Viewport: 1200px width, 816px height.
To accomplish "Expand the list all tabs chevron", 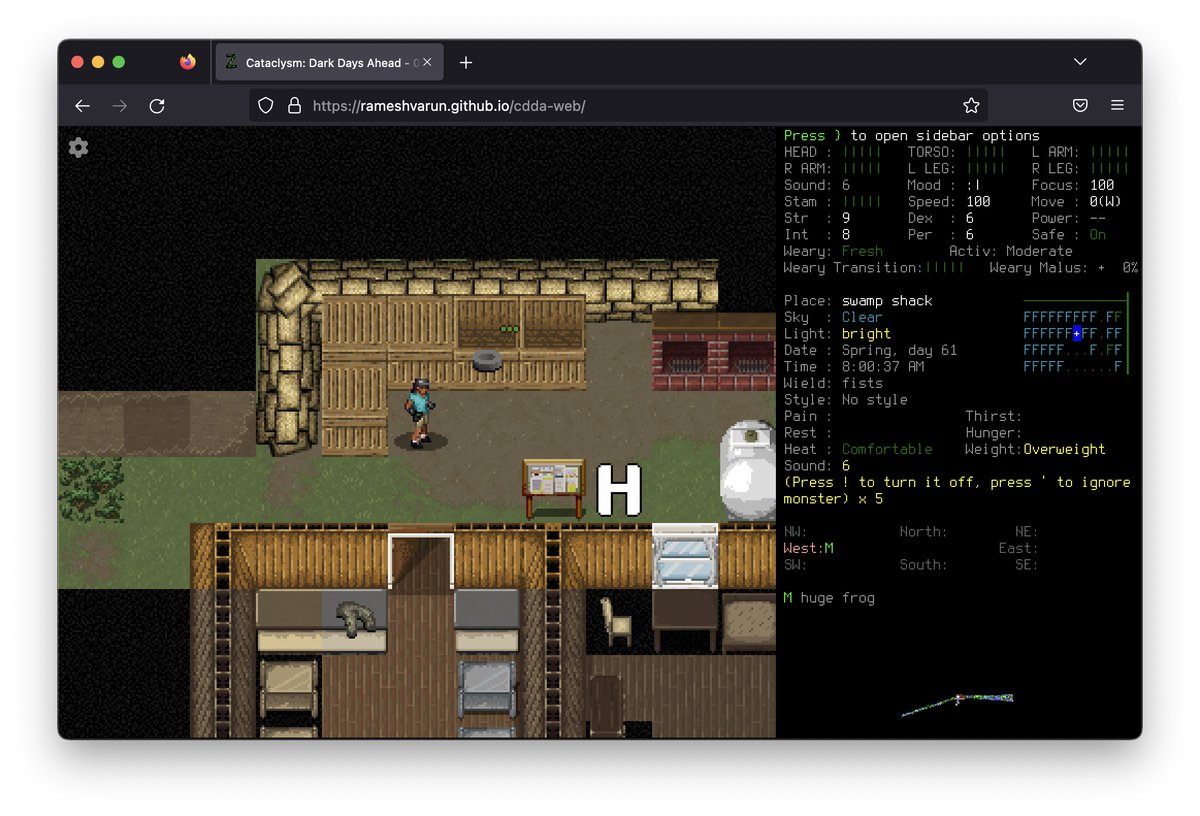I will [1080, 62].
